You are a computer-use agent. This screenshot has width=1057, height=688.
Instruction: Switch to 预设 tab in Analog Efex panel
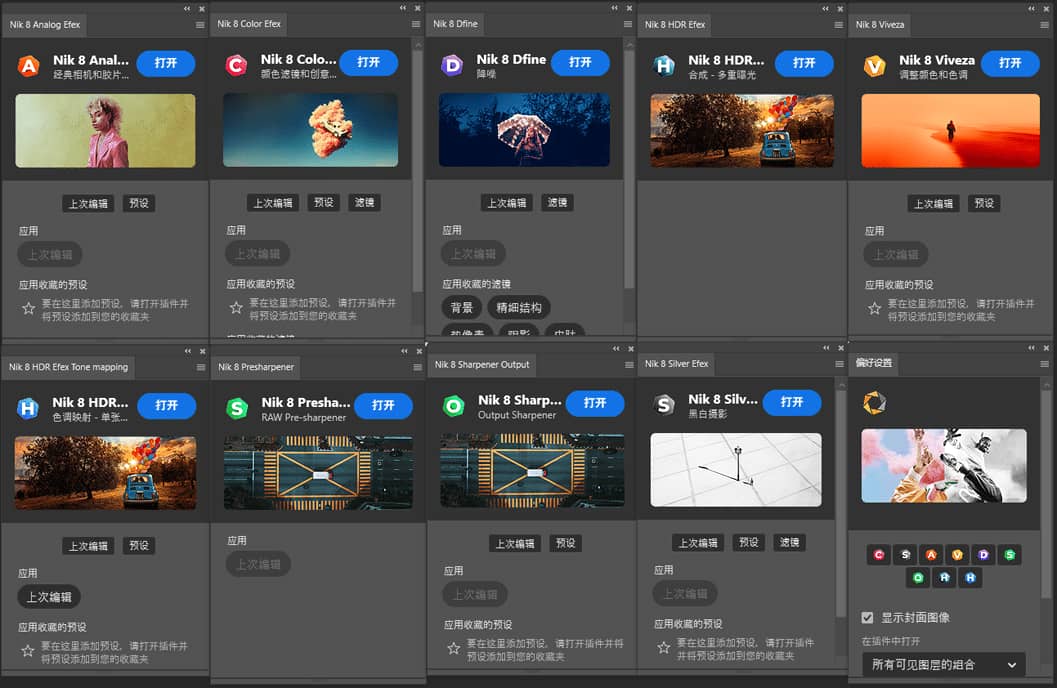pyautogui.click(x=139, y=204)
